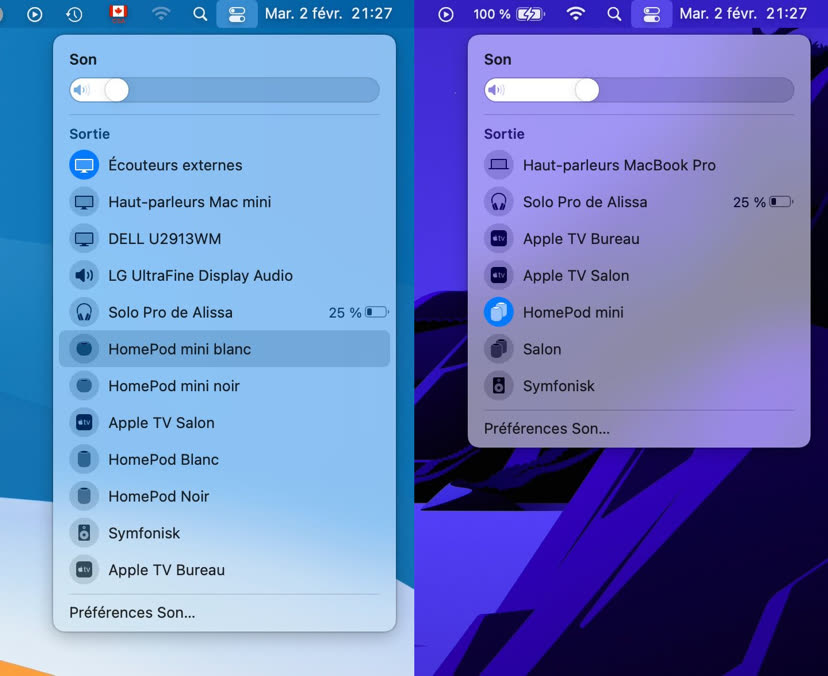Click Symfonisk speaker icon in left panel
The height and width of the screenshot is (676, 828).
click(84, 533)
